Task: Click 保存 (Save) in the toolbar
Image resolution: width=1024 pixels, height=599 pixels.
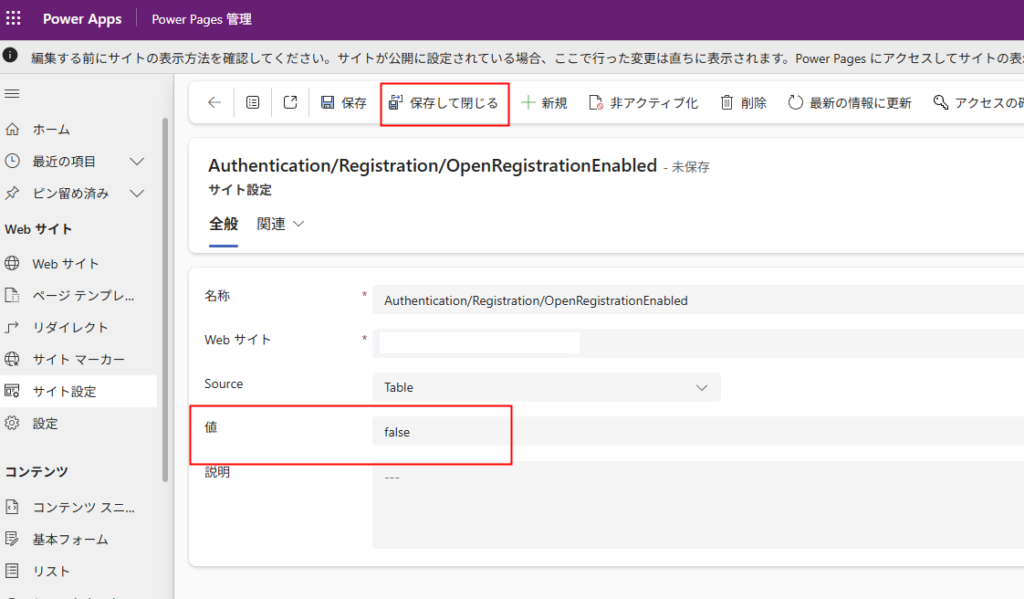Action: 343,103
